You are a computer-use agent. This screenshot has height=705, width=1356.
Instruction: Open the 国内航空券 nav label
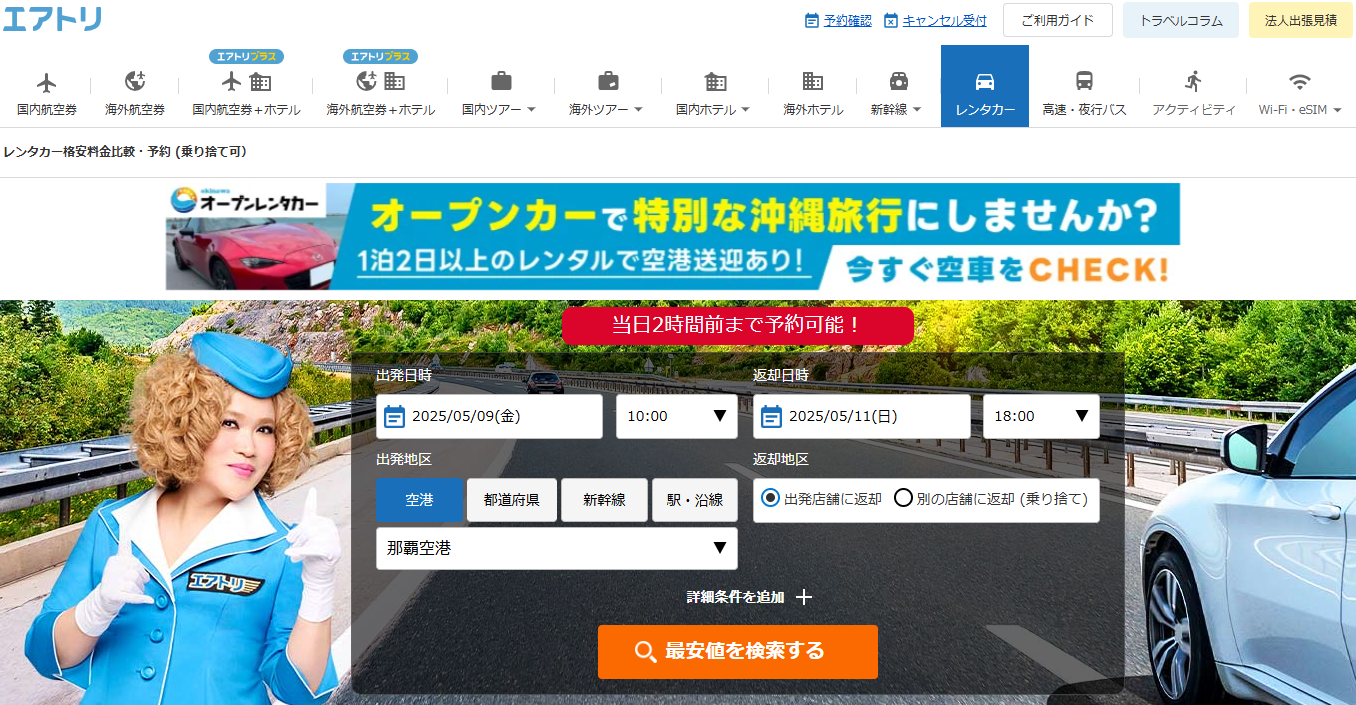click(x=47, y=110)
